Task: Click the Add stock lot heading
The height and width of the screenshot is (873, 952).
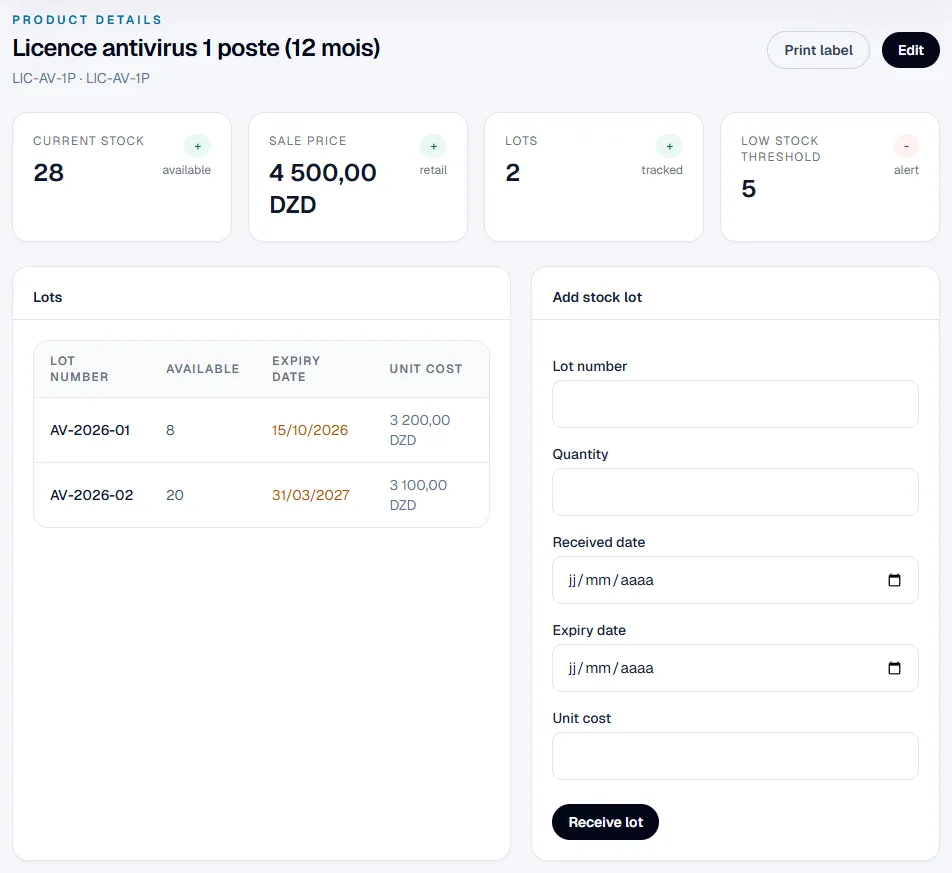Action: pyautogui.click(x=597, y=297)
